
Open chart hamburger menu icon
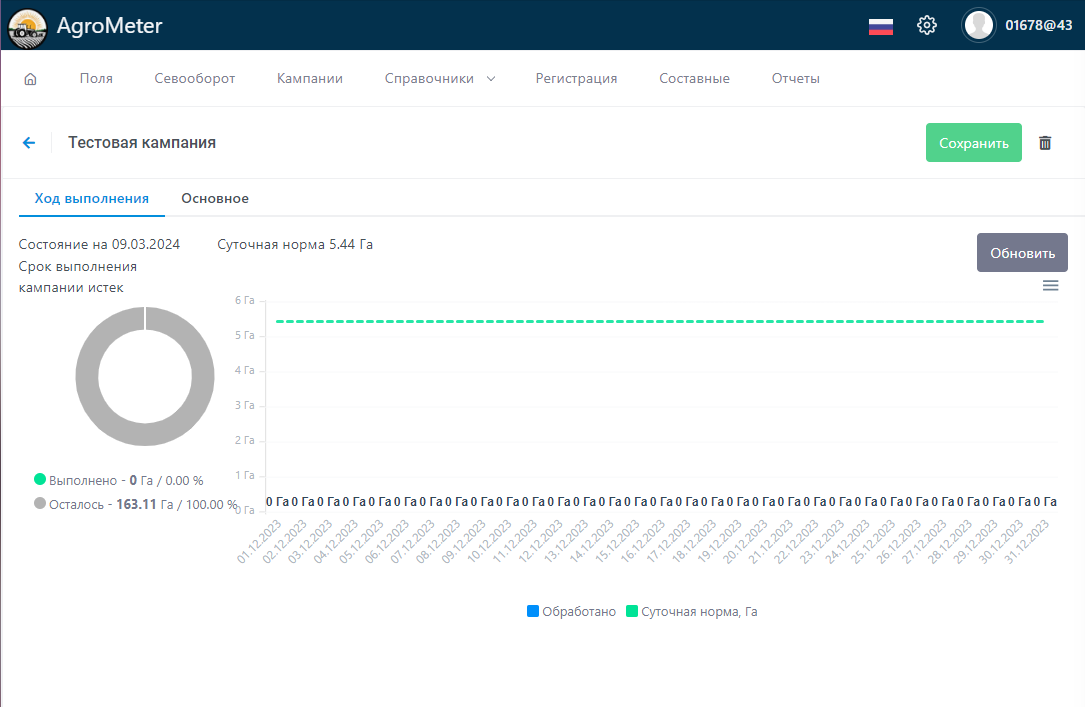coord(1050,286)
